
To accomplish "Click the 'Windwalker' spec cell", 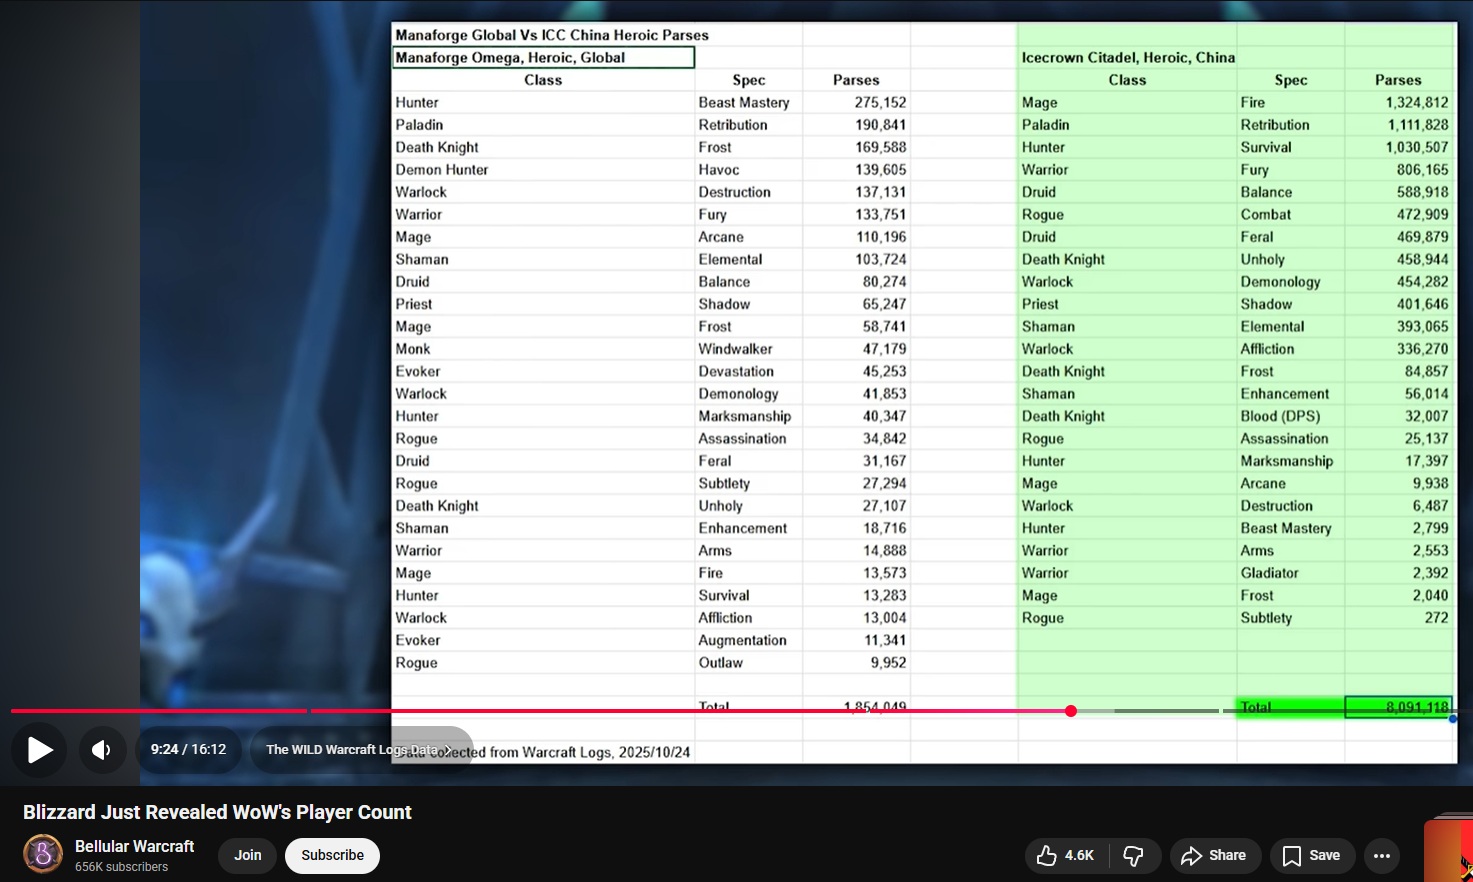I will 735,348.
